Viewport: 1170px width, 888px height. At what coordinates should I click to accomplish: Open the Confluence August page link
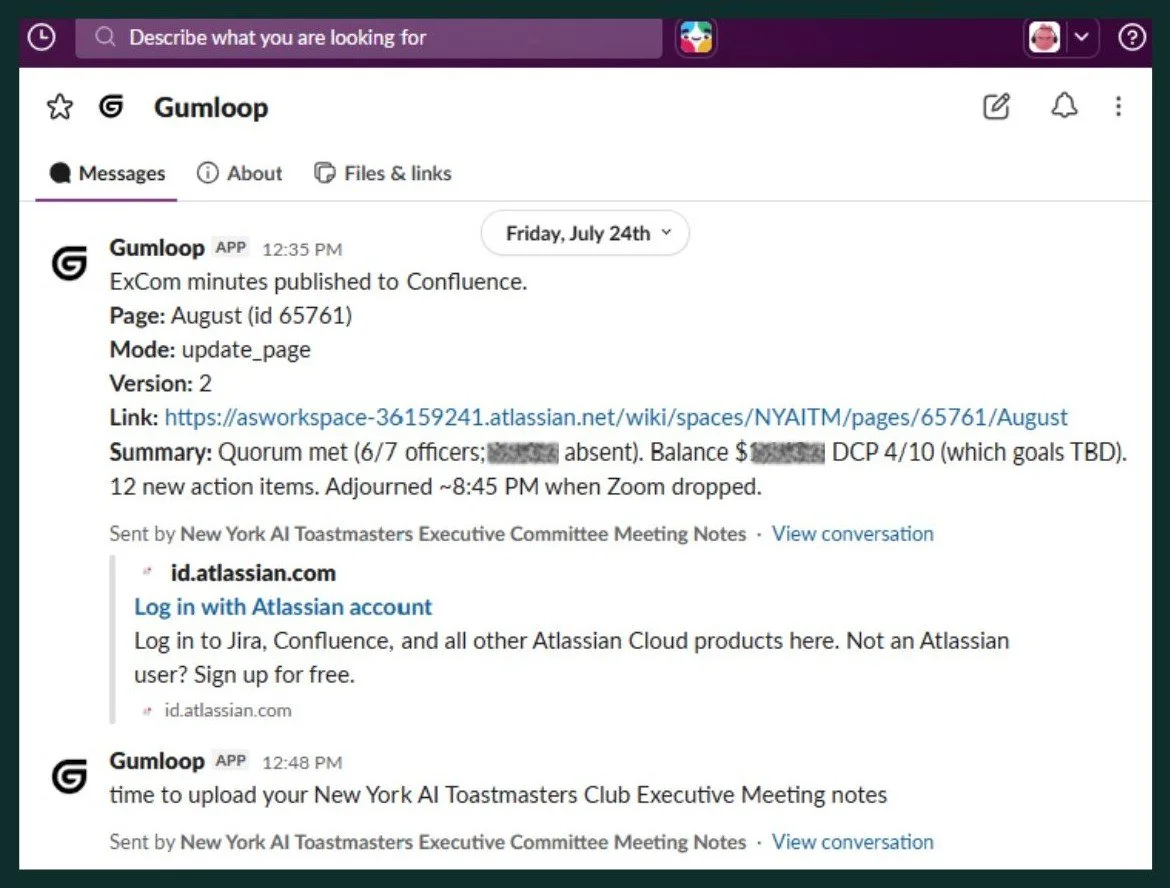tap(616, 417)
